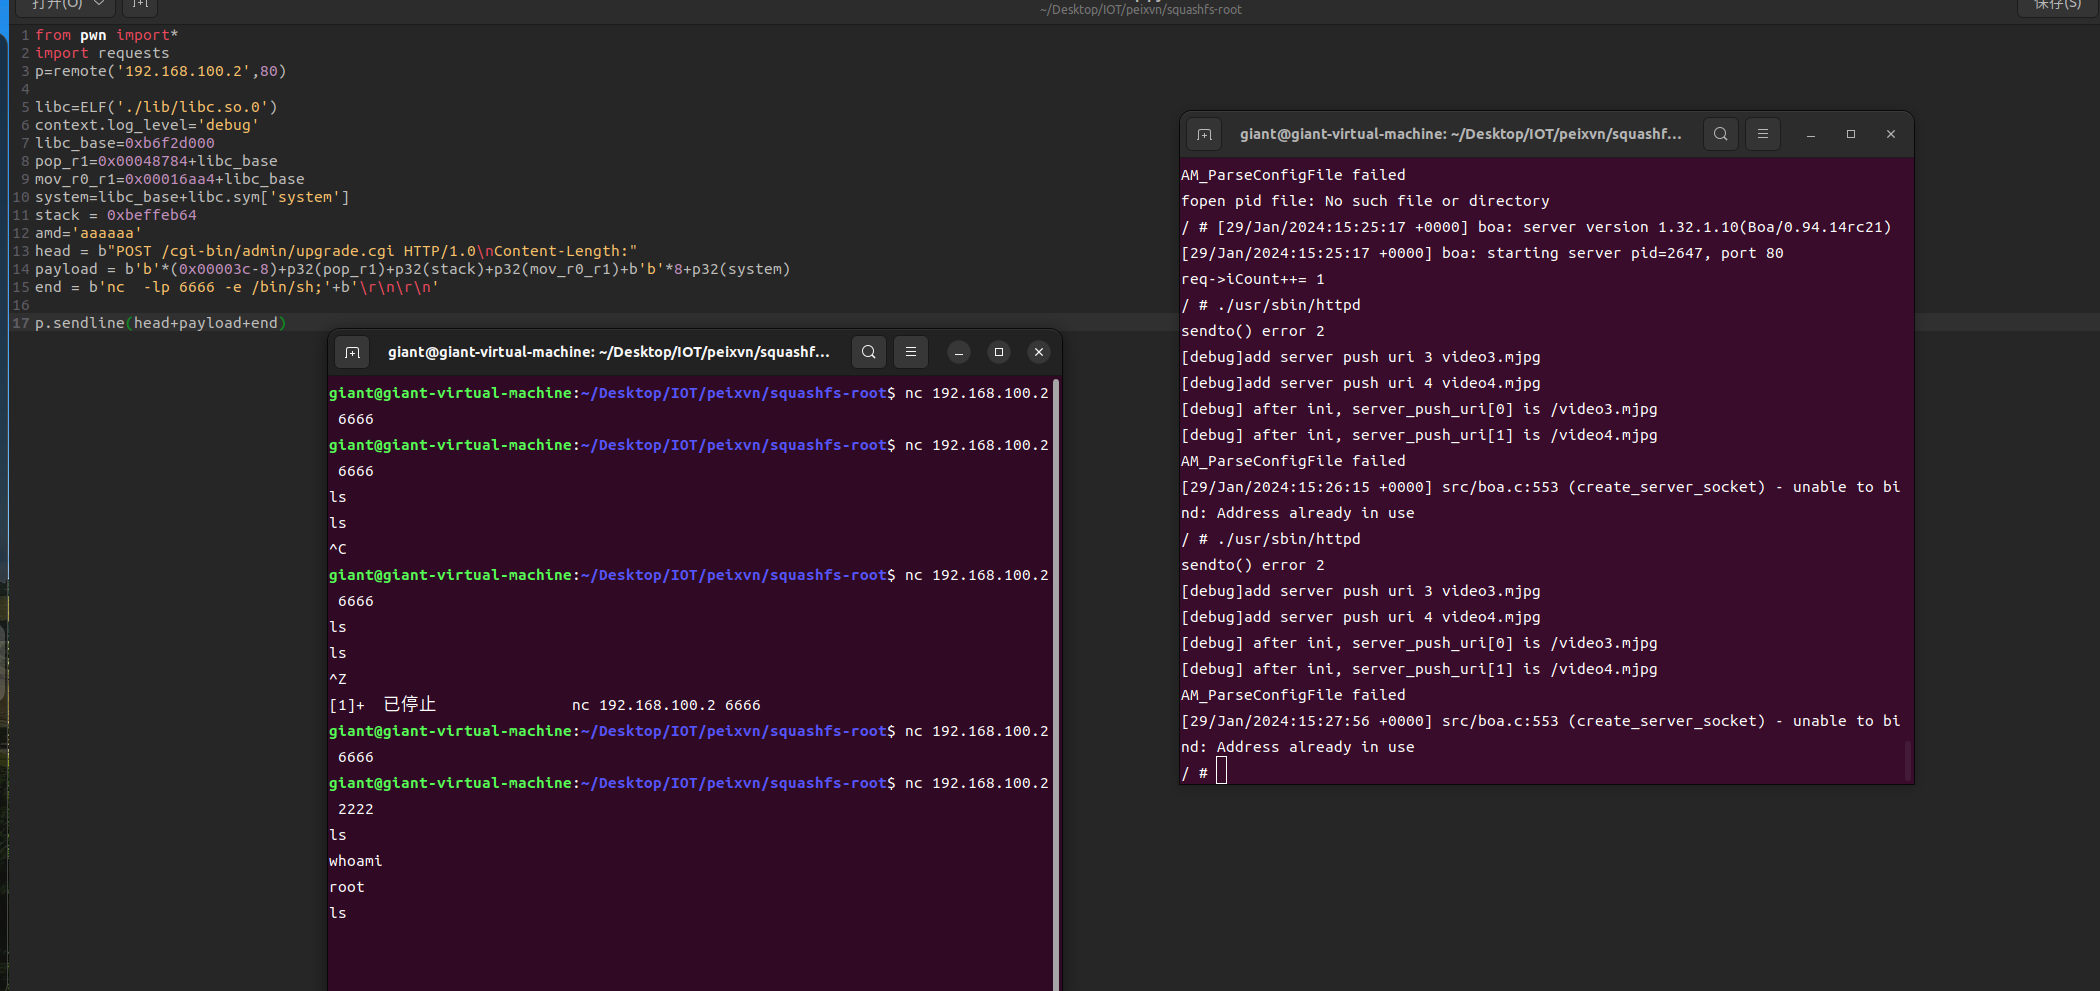Image resolution: width=2100 pixels, height=991 pixels.
Task: Click editor line 'from pwn import*'
Action: (106, 35)
